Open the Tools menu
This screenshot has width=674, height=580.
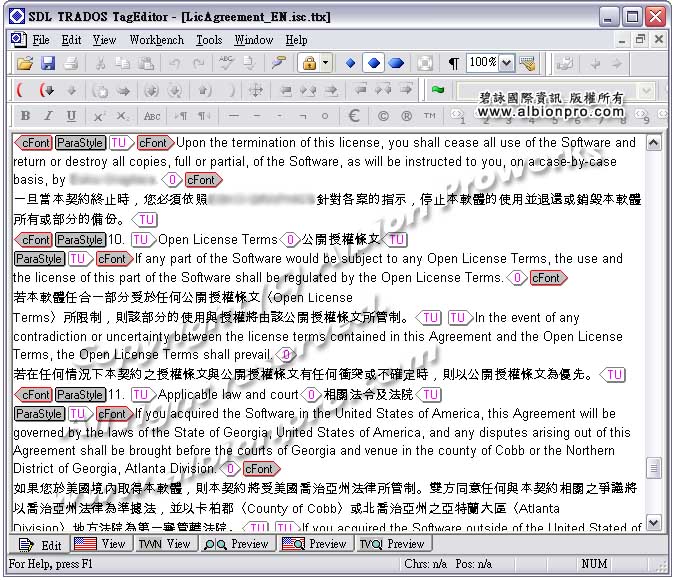tap(209, 40)
